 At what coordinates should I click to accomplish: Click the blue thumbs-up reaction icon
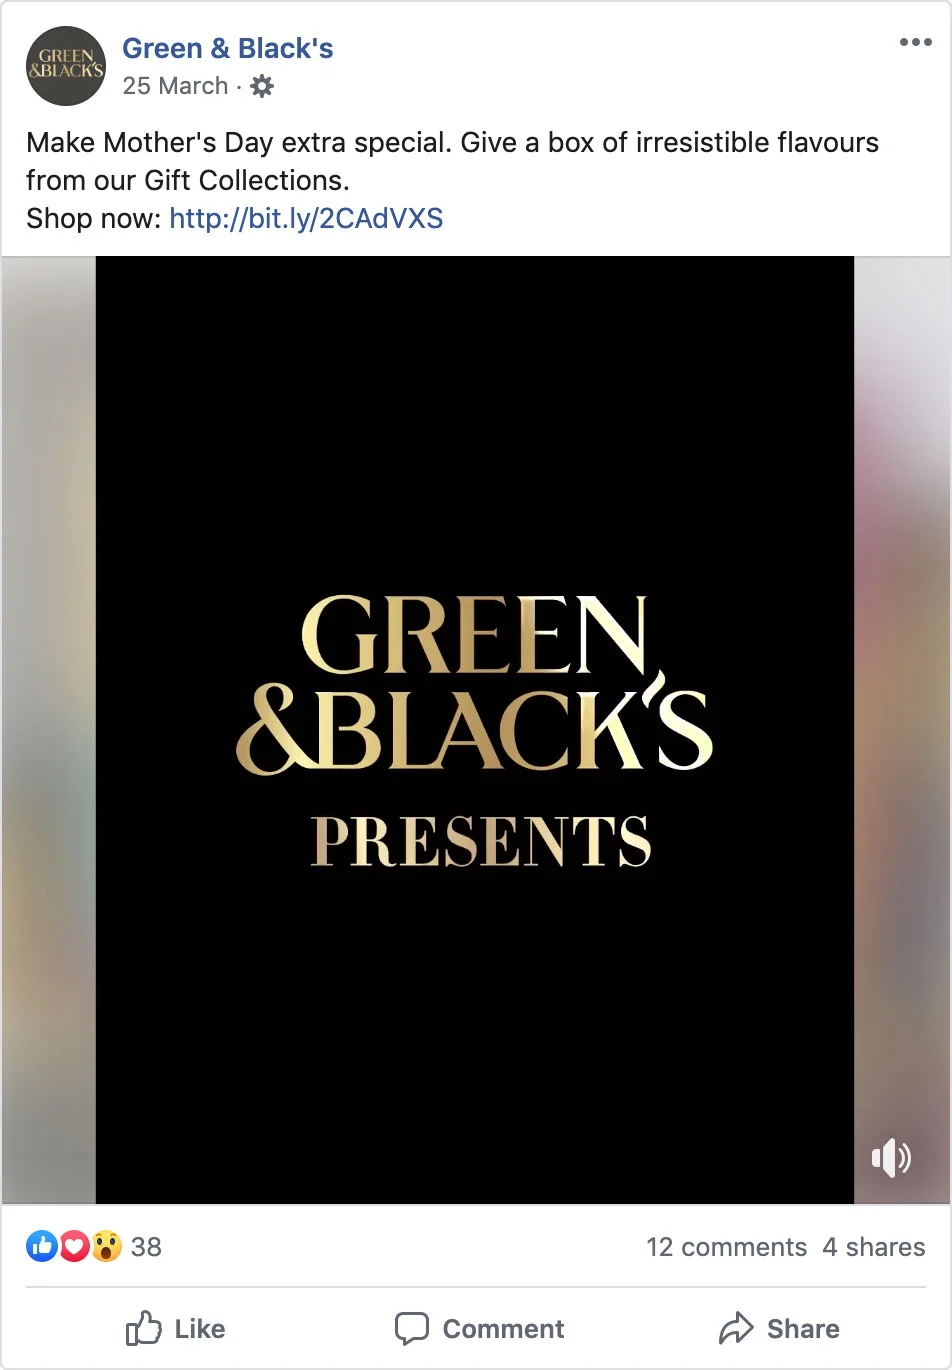(42, 1246)
